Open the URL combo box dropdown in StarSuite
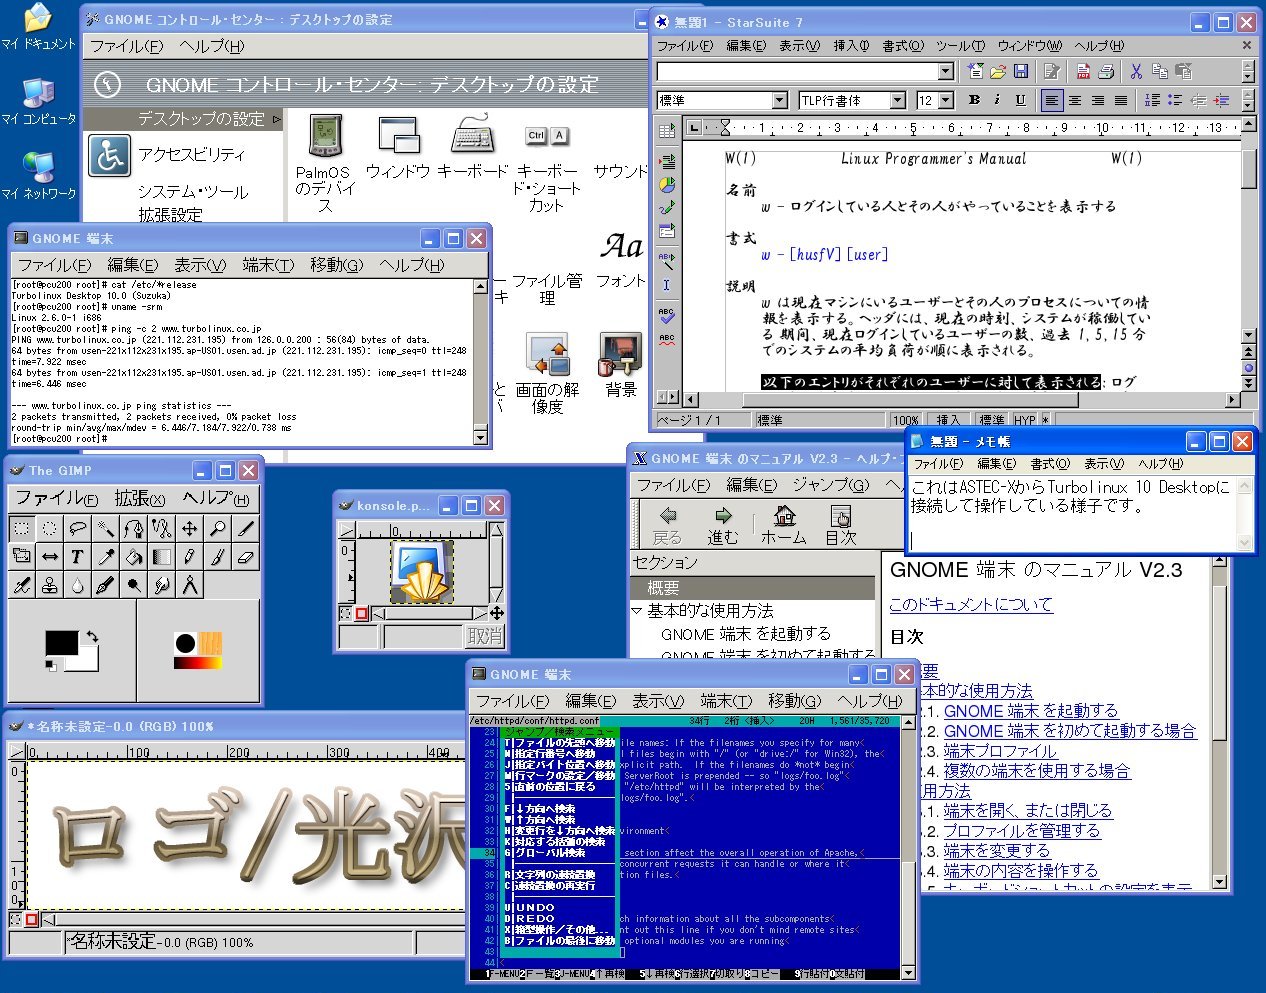 pos(946,71)
